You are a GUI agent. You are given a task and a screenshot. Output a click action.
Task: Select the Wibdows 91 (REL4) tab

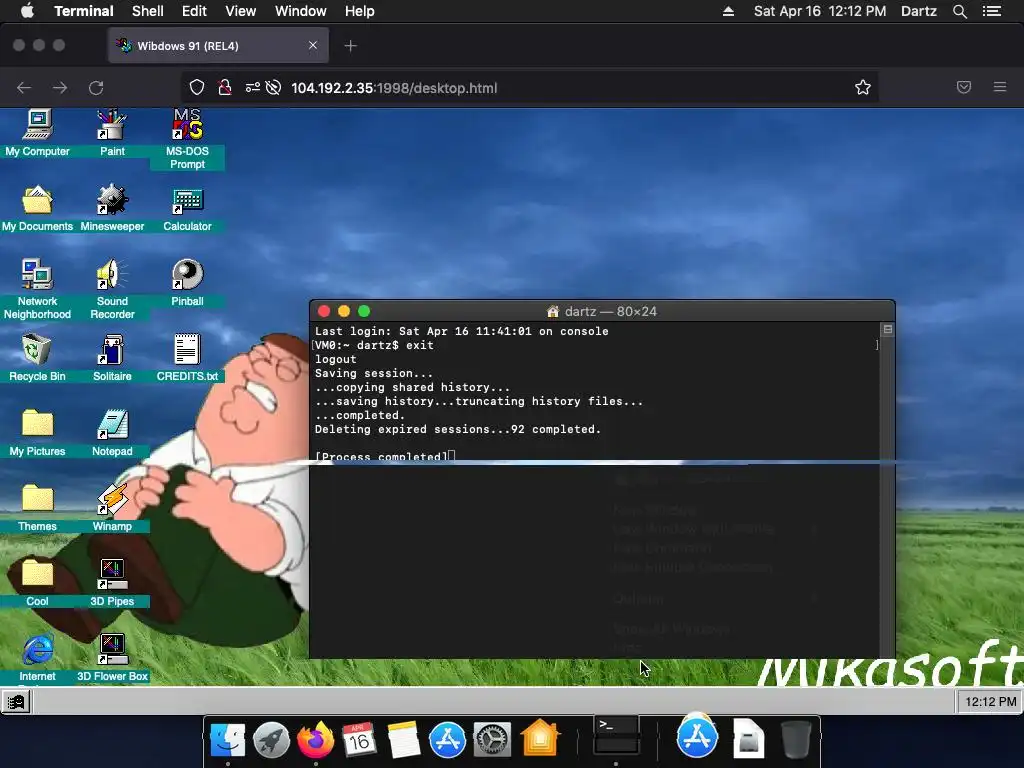218,46
